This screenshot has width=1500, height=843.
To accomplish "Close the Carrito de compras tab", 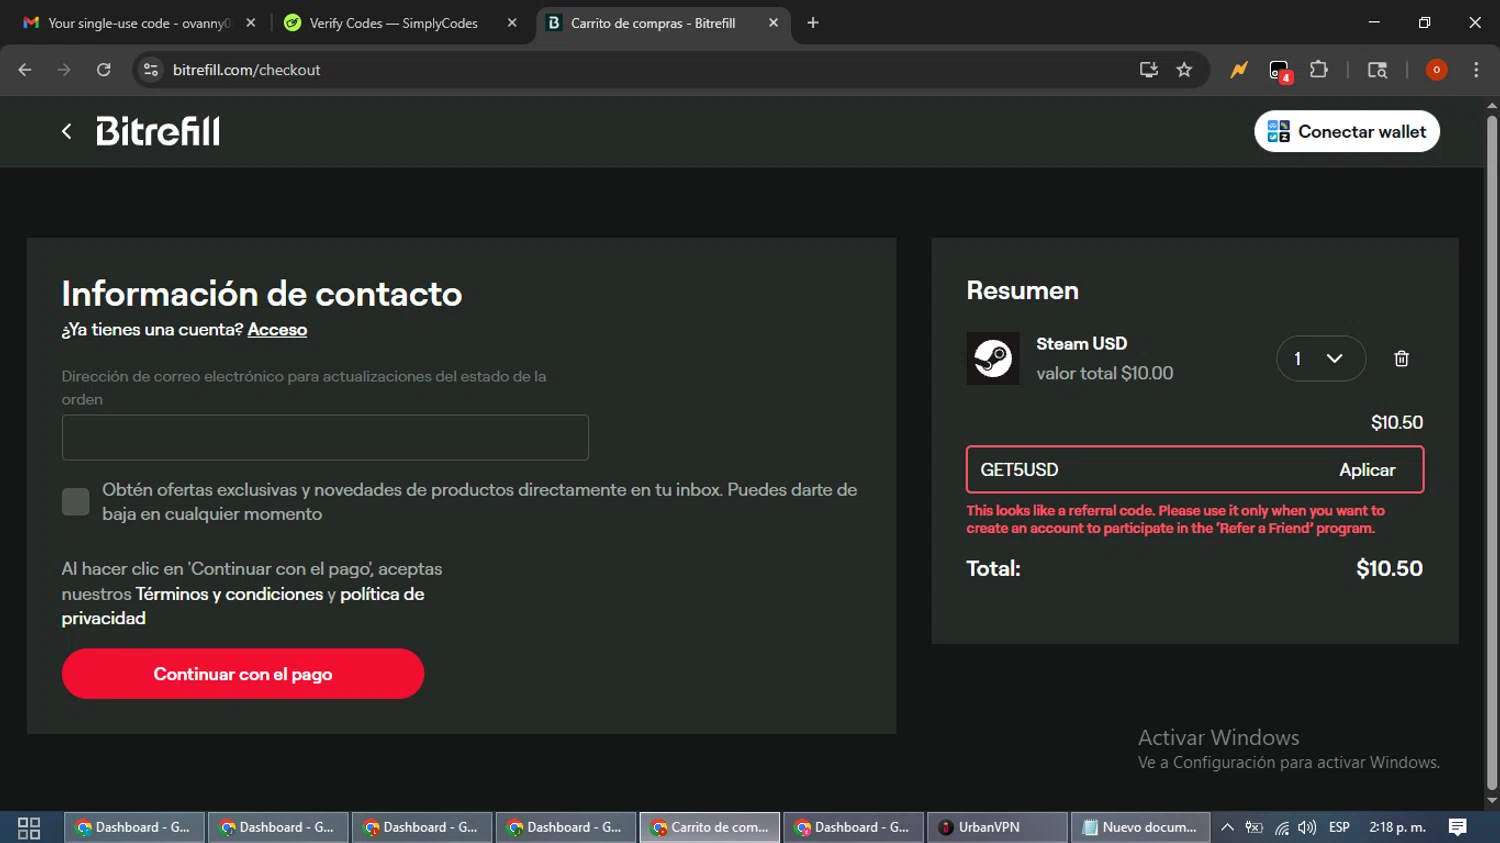I will pyautogui.click(x=773, y=23).
